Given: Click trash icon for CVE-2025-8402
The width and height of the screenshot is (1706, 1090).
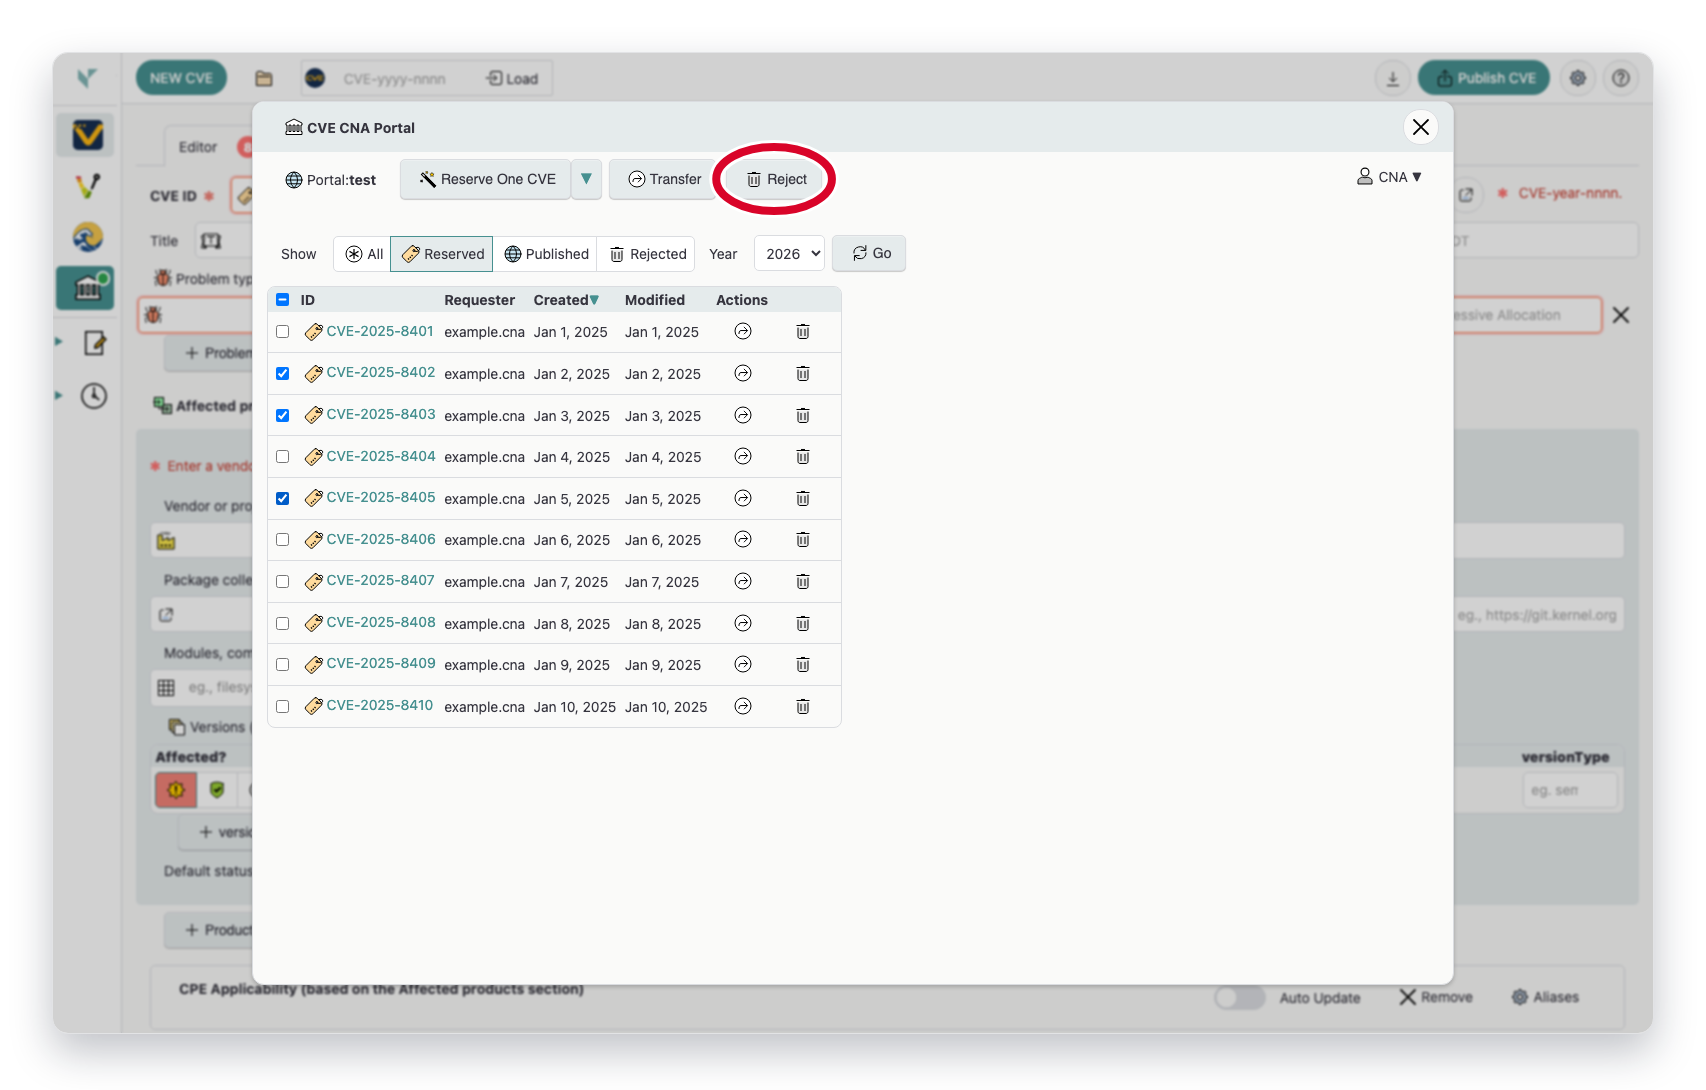Looking at the screenshot, I should (x=803, y=373).
